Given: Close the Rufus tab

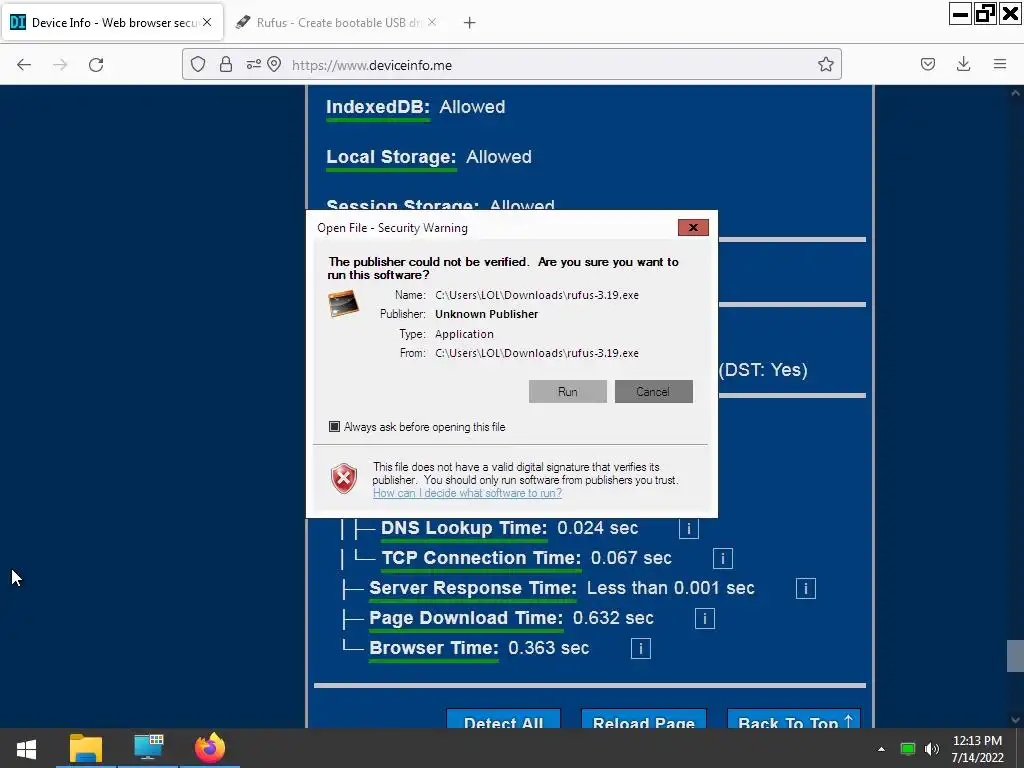Looking at the screenshot, I should click(432, 22).
